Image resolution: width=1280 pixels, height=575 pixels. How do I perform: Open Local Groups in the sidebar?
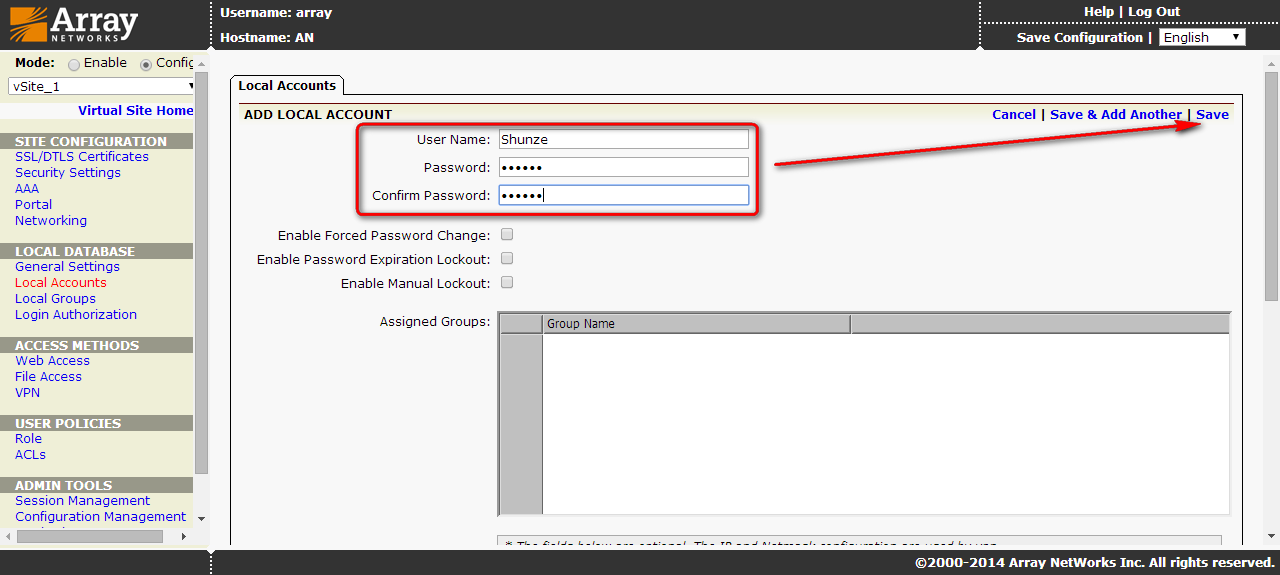pyautogui.click(x=55, y=299)
